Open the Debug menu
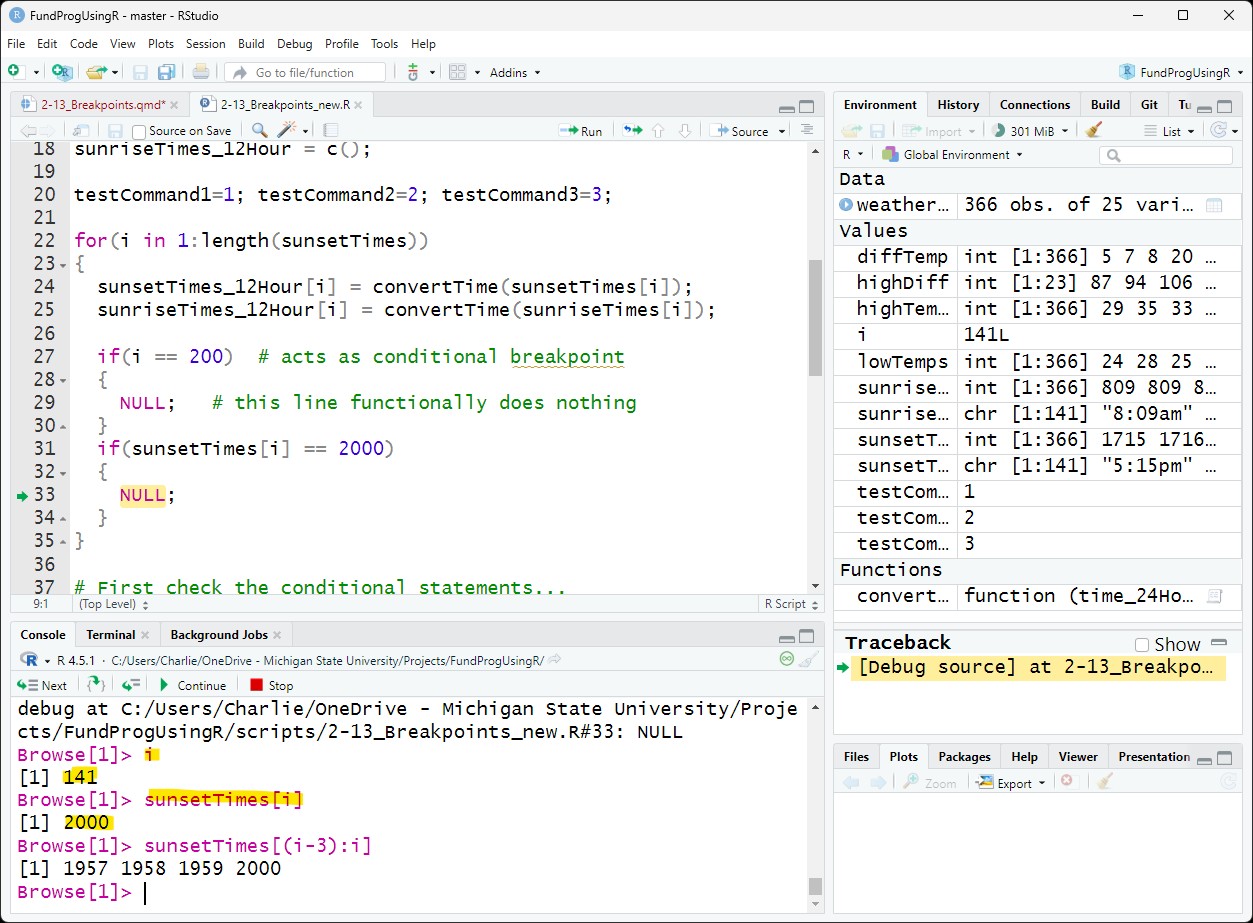Screen dimensions: 1253x923 click(x=295, y=44)
